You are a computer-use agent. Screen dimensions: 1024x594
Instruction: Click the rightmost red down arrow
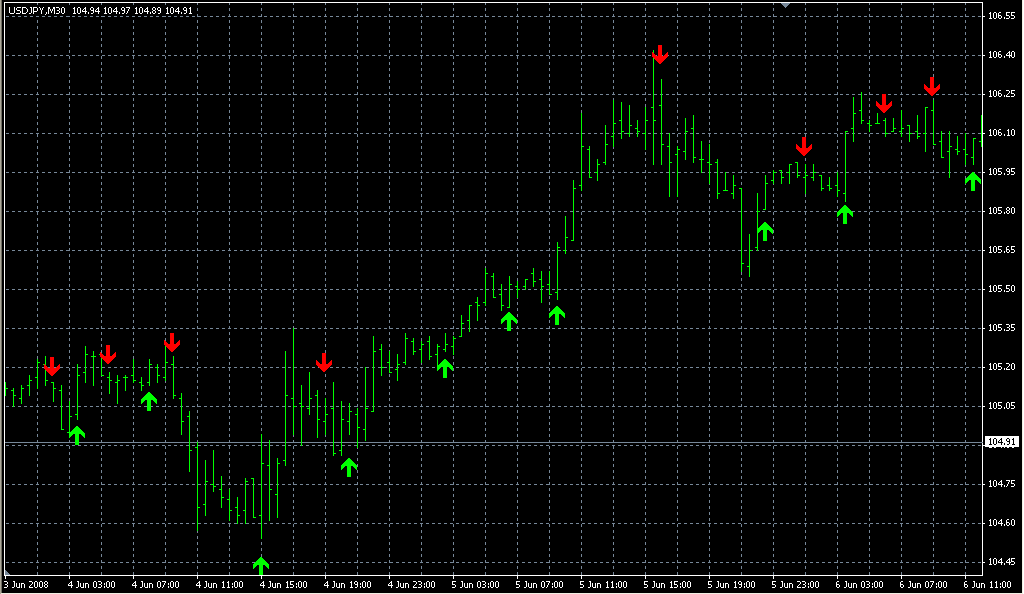pos(931,86)
